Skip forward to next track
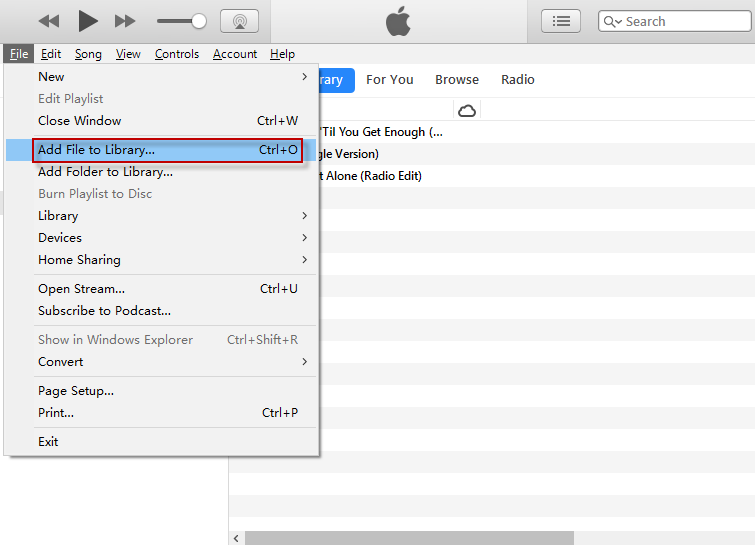This screenshot has height=545, width=755. (x=125, y=21)
